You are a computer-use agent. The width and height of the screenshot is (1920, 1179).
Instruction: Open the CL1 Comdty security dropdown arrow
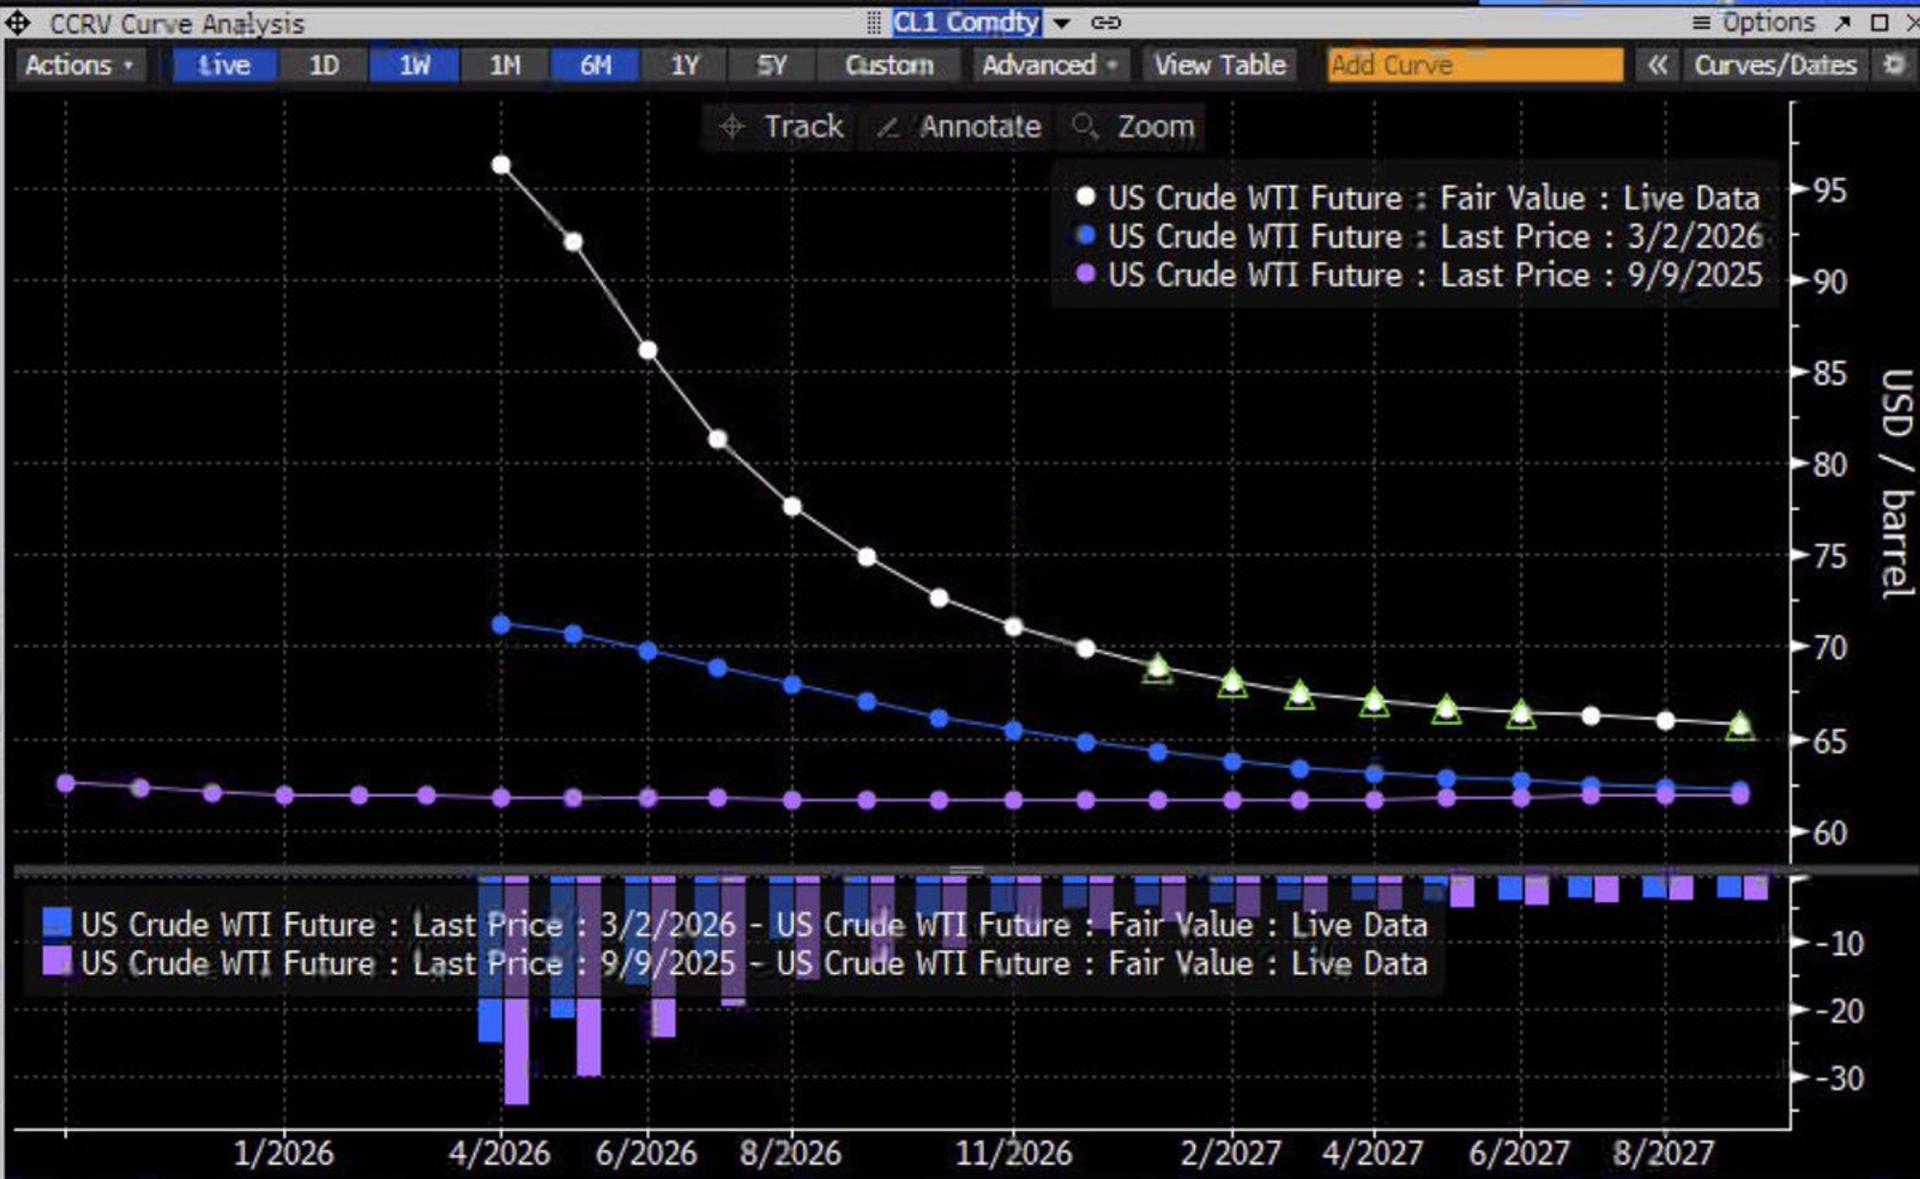tap(1062, 22)
